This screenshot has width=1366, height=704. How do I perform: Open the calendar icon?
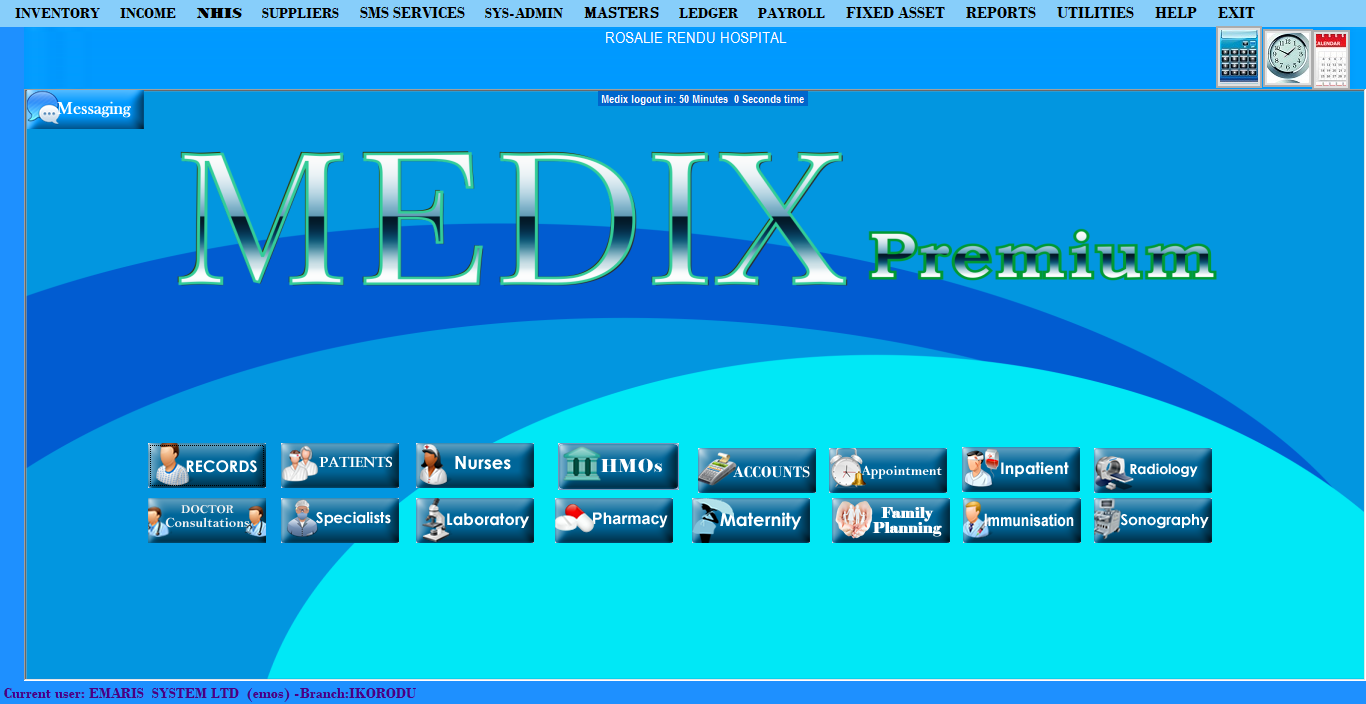tap(1331, 60)
